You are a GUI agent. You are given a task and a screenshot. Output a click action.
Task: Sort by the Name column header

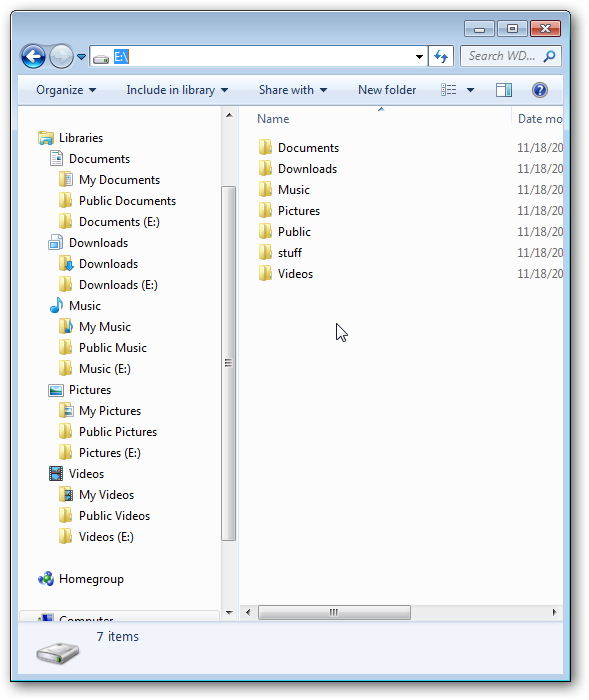coord(273,119)
